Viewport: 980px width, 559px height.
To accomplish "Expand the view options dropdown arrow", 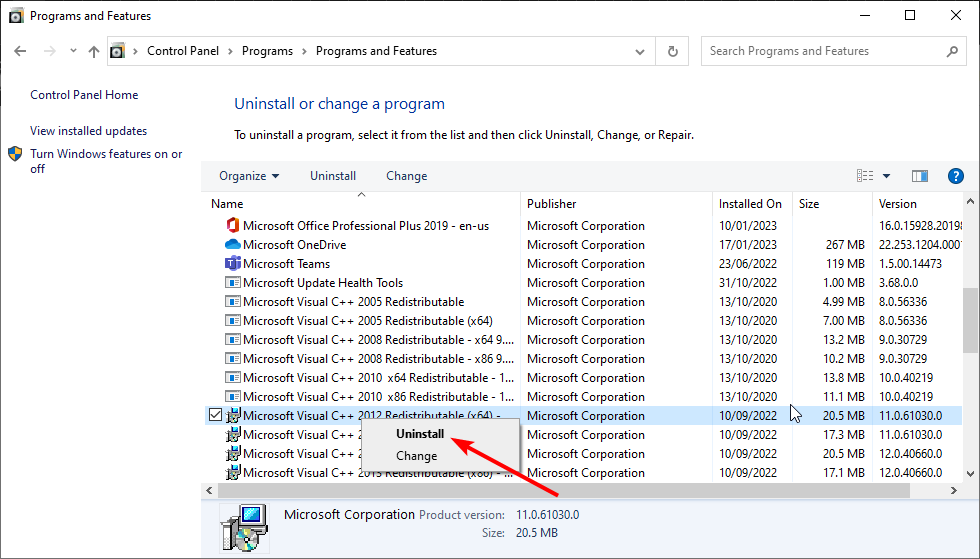I will (886, 176).
